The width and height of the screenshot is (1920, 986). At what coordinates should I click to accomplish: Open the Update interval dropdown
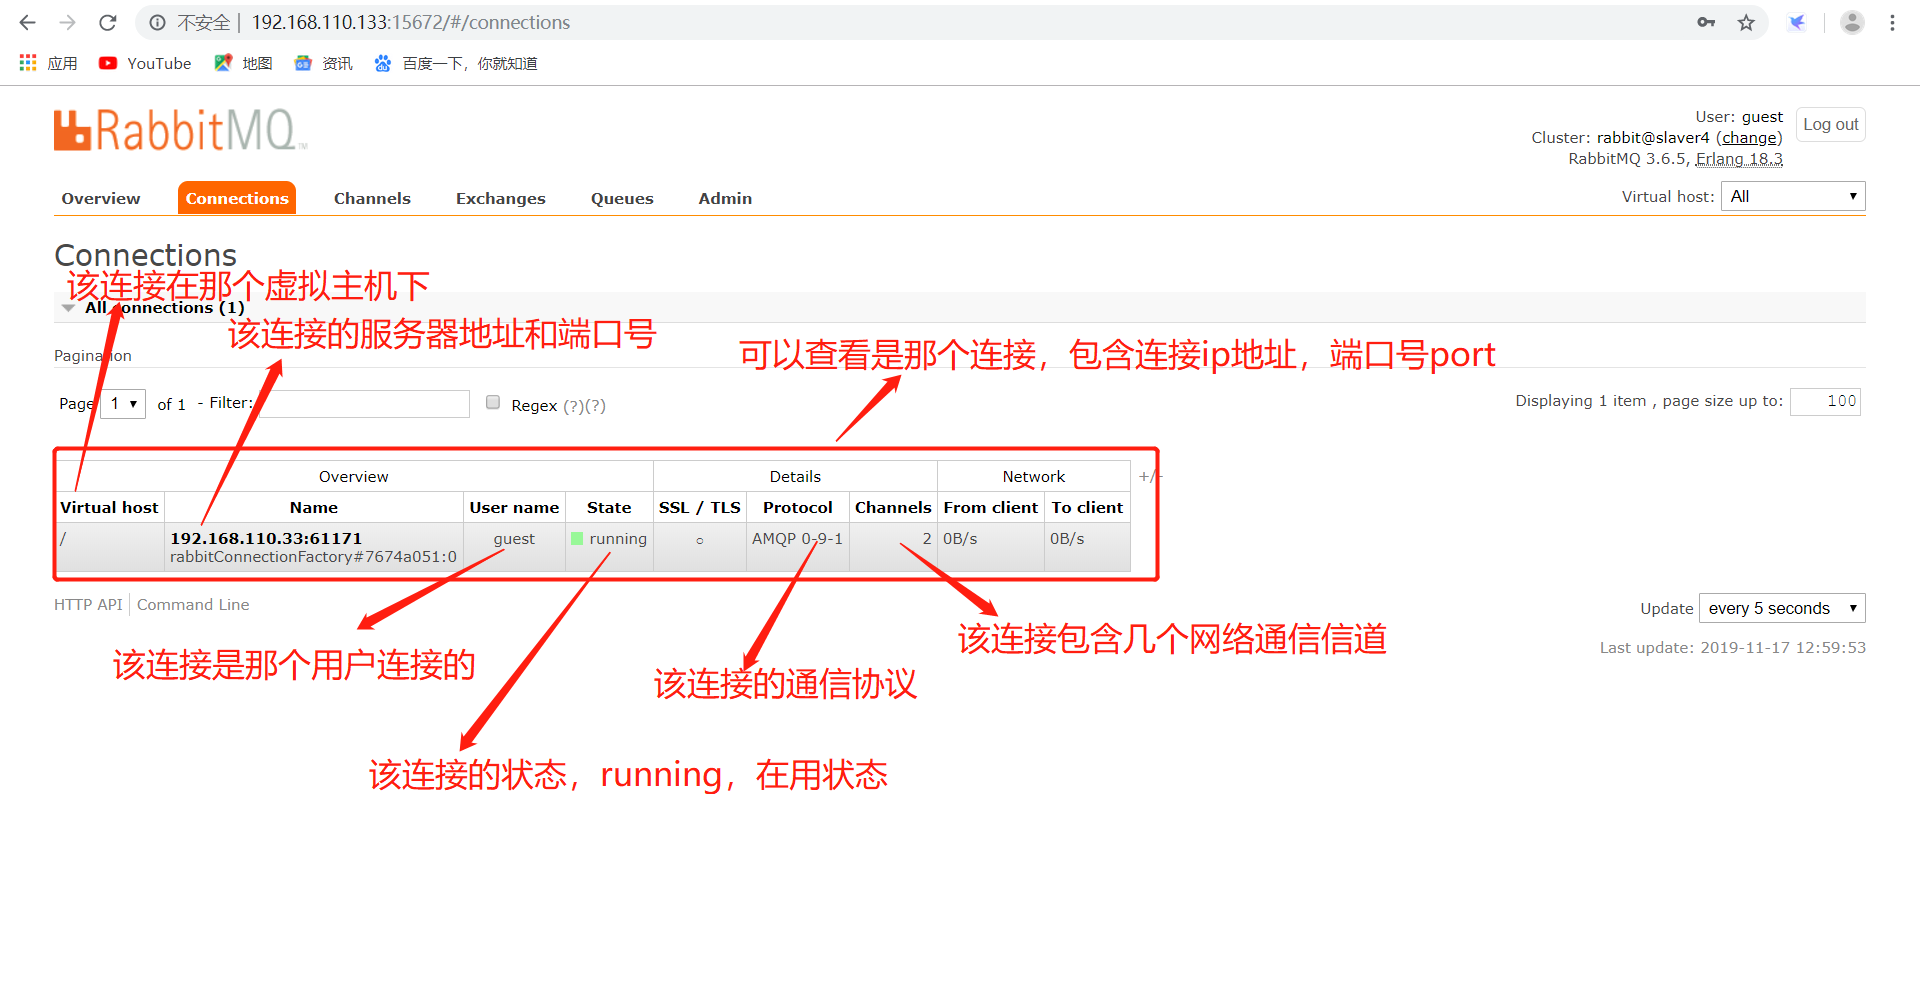click(1782, 608)
